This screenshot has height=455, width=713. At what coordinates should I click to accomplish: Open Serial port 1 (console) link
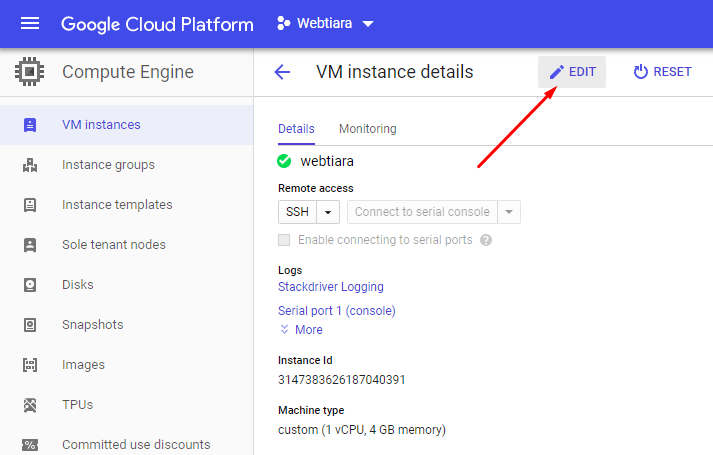pos(337,311)
